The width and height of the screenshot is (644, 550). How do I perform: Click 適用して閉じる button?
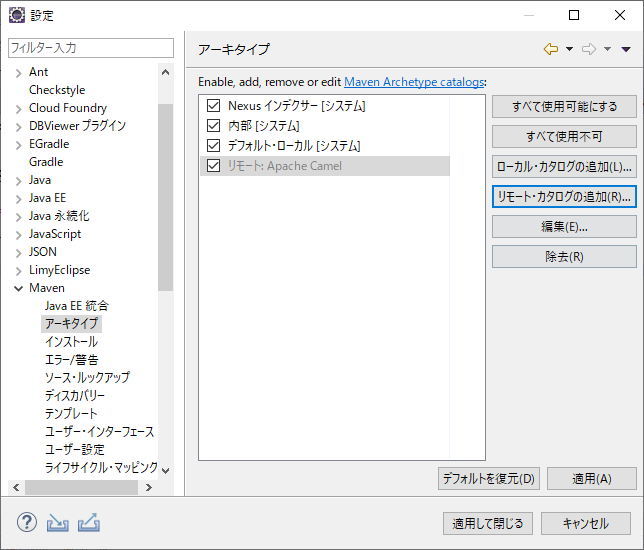tap(488, 523)
